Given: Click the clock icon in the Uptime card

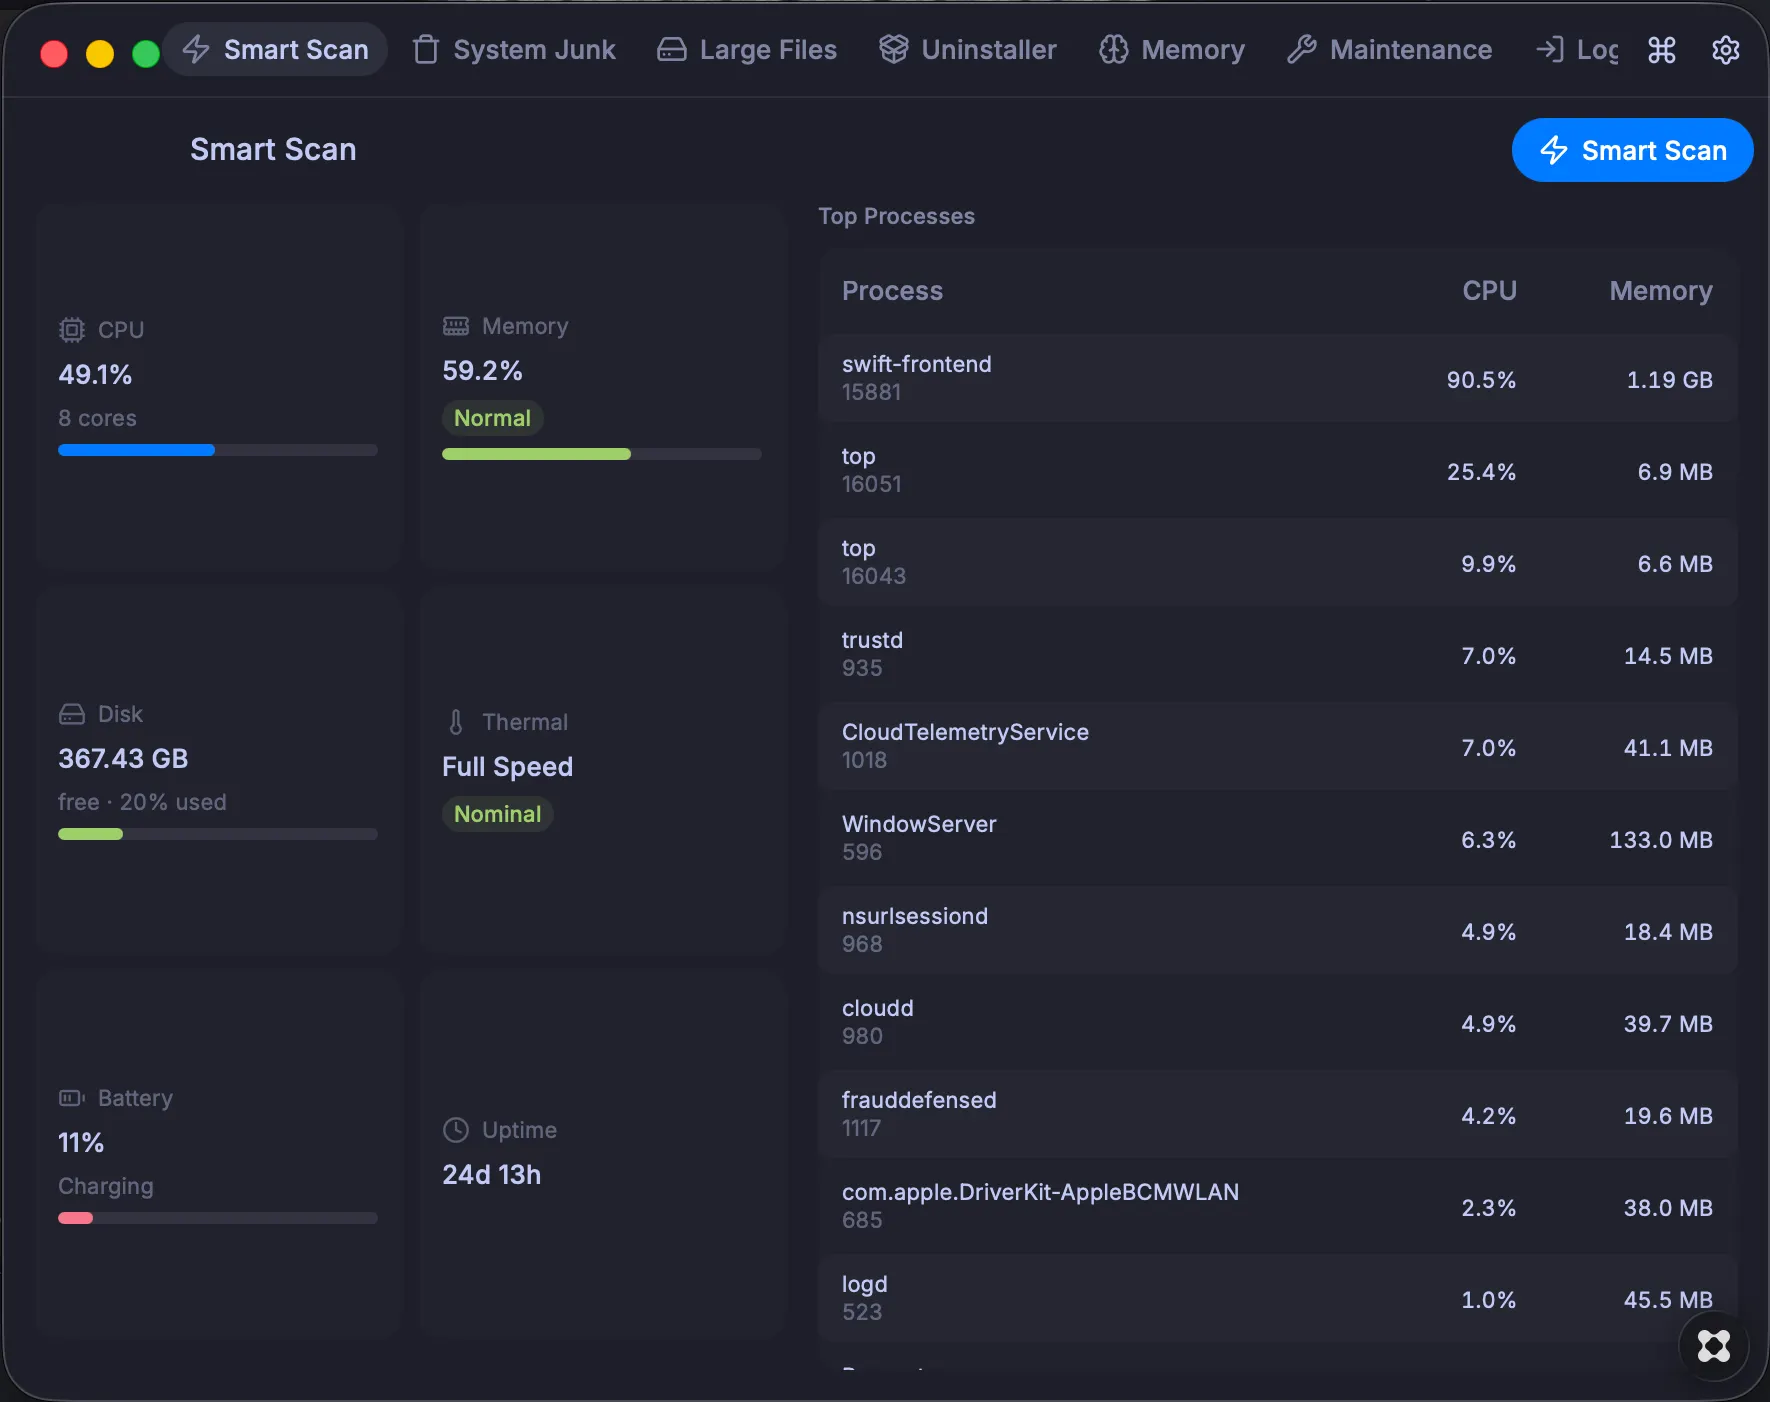Looking at the screenshot, I should click(x=456, y=1130).
